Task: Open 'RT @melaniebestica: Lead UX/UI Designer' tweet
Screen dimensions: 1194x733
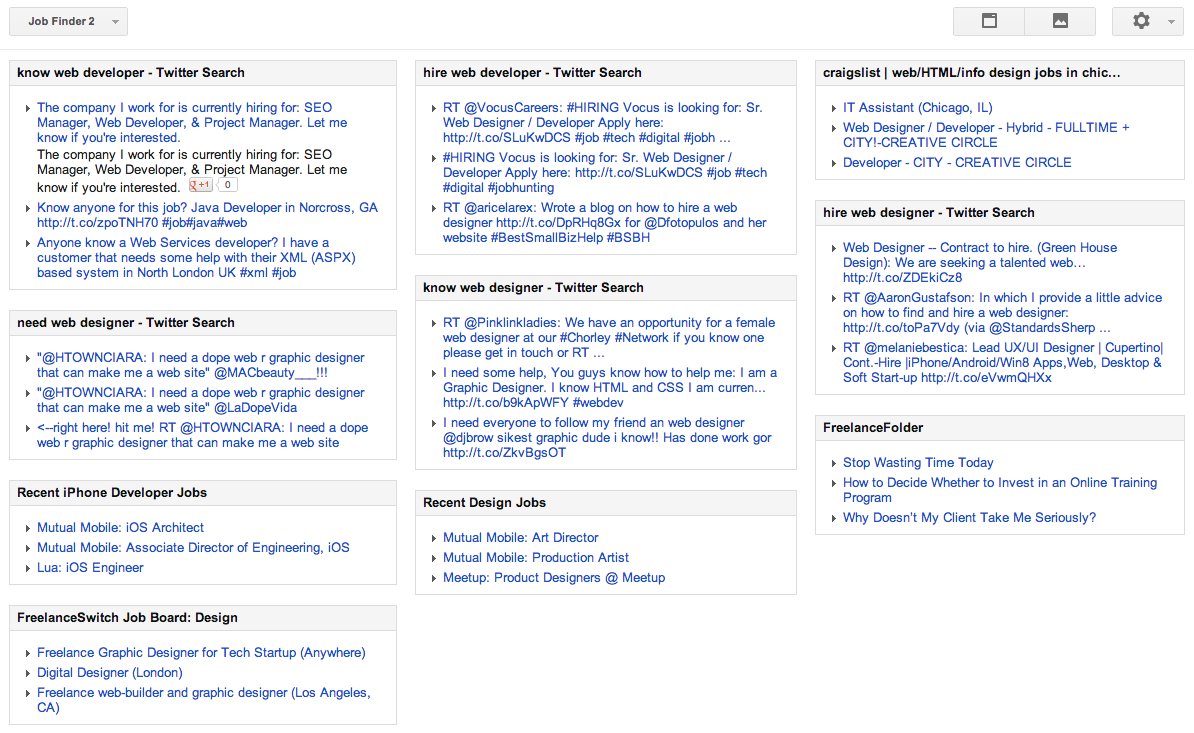Action: click(1003, 362)
